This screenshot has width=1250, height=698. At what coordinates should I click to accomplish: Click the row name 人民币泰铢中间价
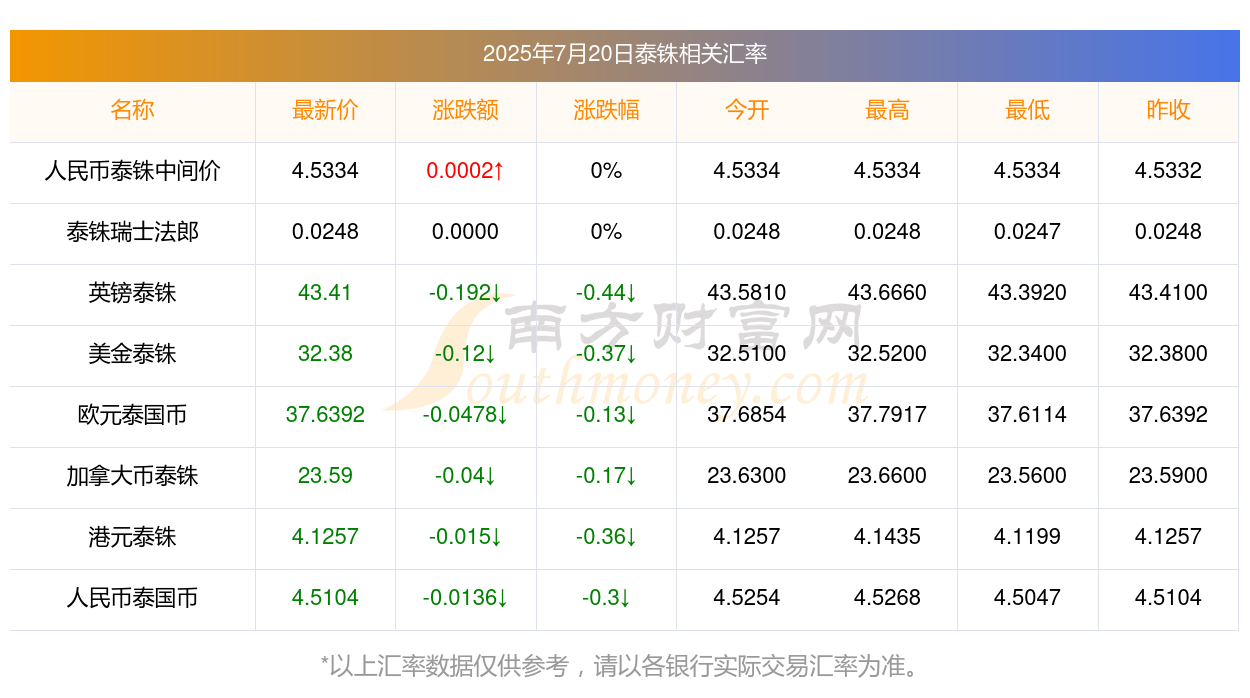[132, 171]
